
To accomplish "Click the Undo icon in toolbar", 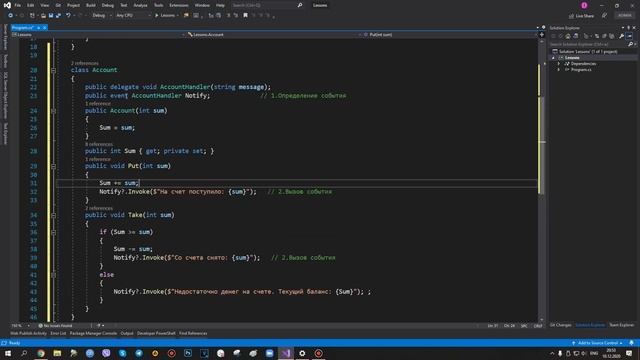I will click(69, 16).
